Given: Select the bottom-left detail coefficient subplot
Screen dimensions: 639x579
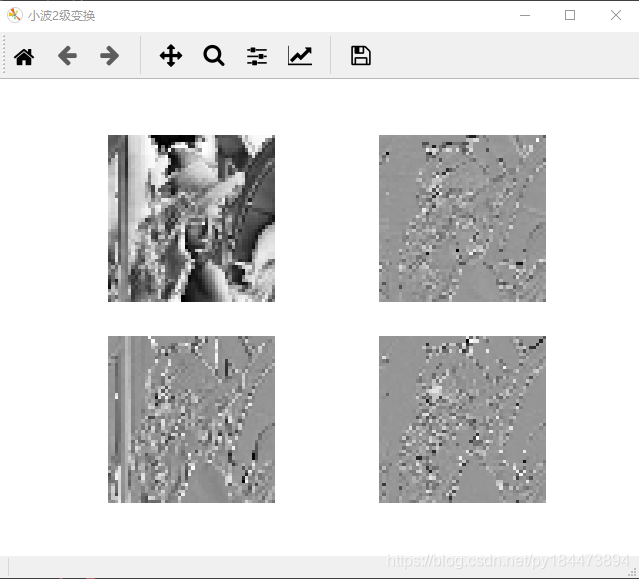Looking at the screenshot, I should pyautogui.click(x=191, y=419).
